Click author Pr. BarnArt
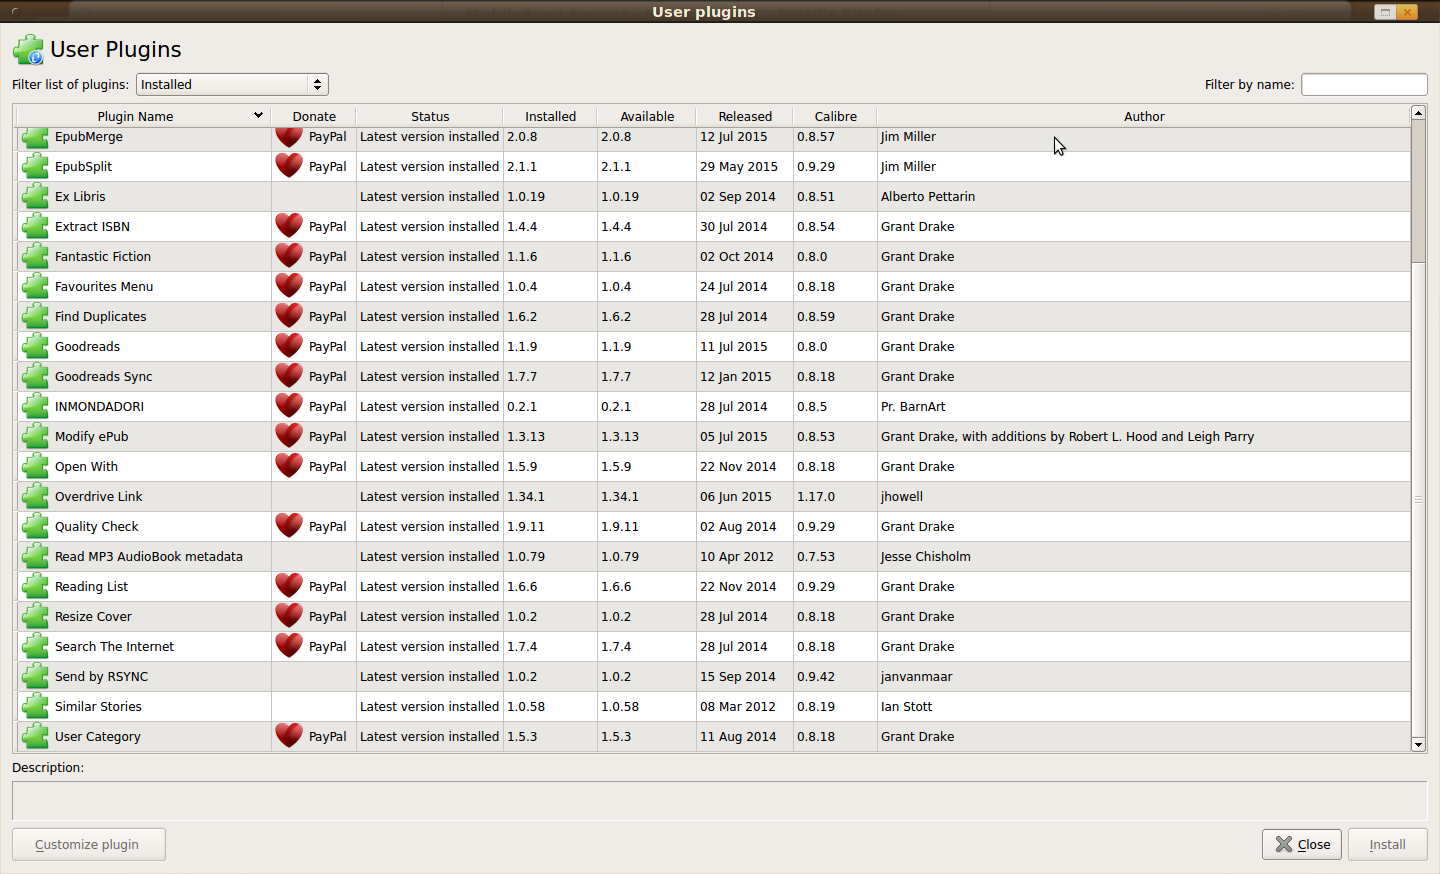The height and width of the screenshot is (874, 1440). pyautogui.click(x=913, y=406)
